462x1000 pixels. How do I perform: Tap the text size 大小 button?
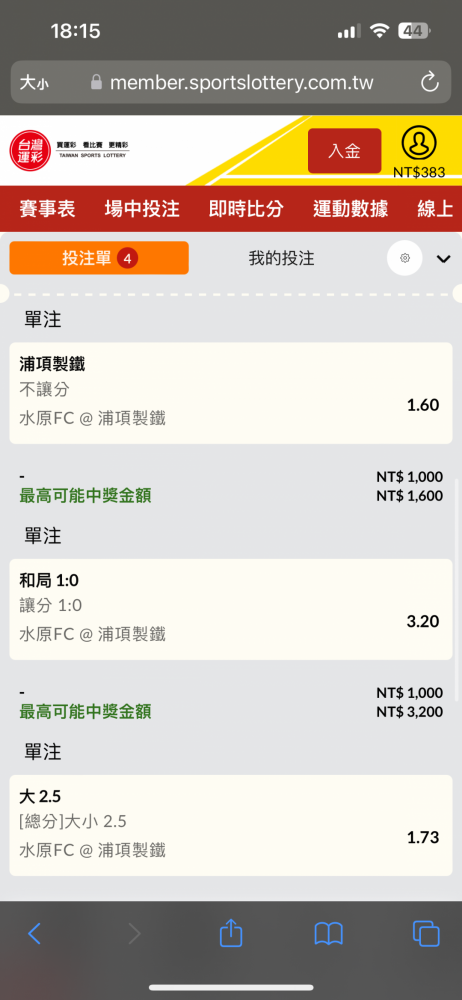34,83
